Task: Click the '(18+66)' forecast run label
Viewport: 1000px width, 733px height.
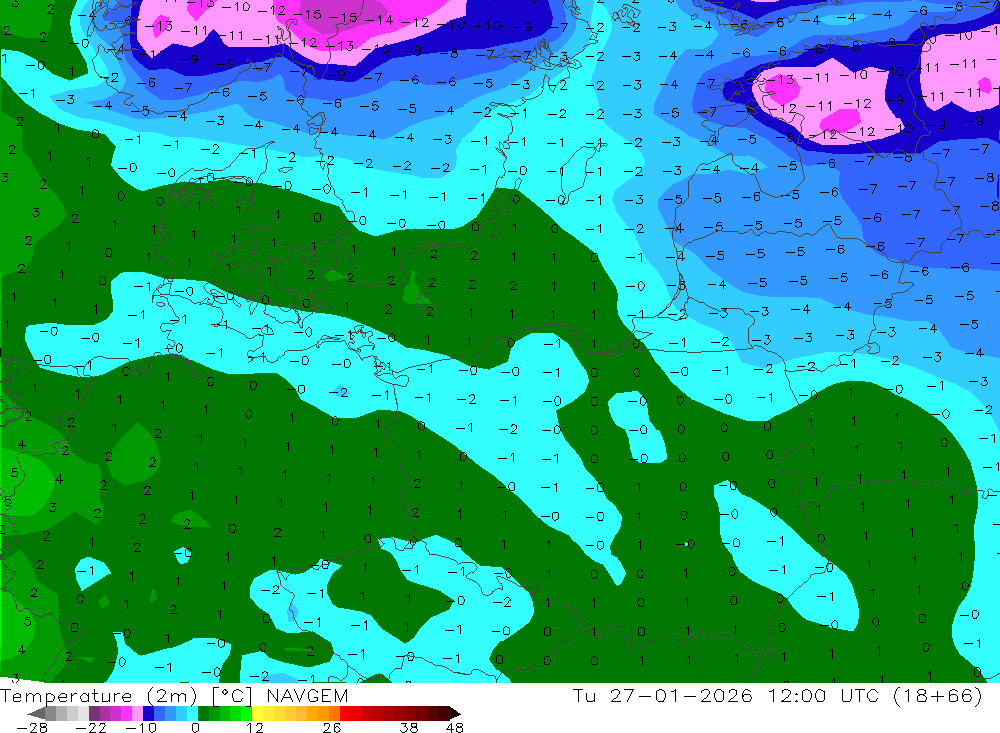Action: click(936, 695)
